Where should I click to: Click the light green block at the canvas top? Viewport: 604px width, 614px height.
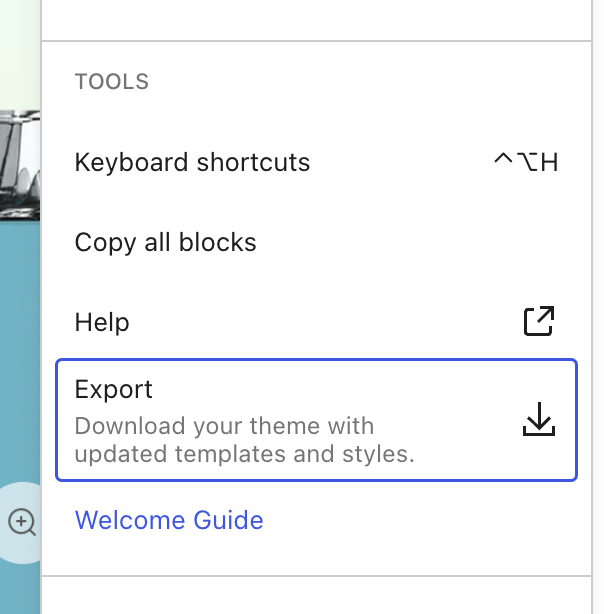point(20,55)
